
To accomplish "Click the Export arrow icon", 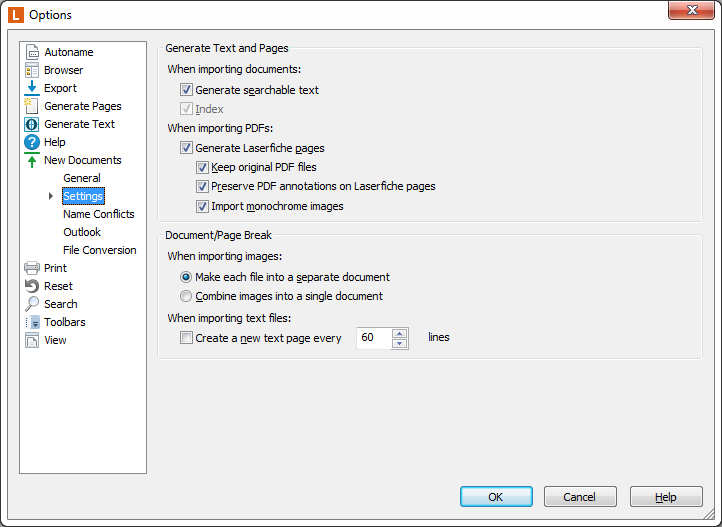I will click(x=32, y=88).
